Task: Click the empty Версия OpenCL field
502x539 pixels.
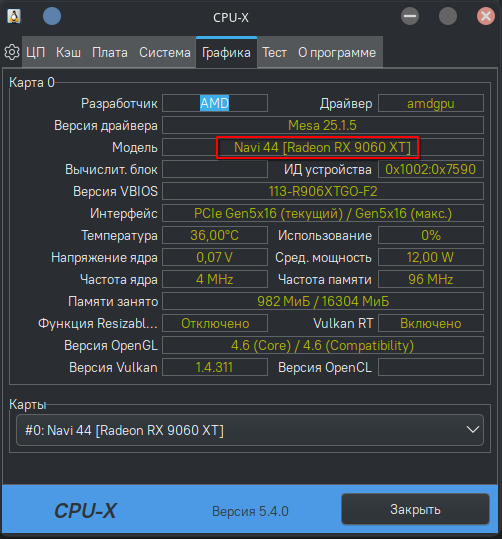Action: [431, 367]
